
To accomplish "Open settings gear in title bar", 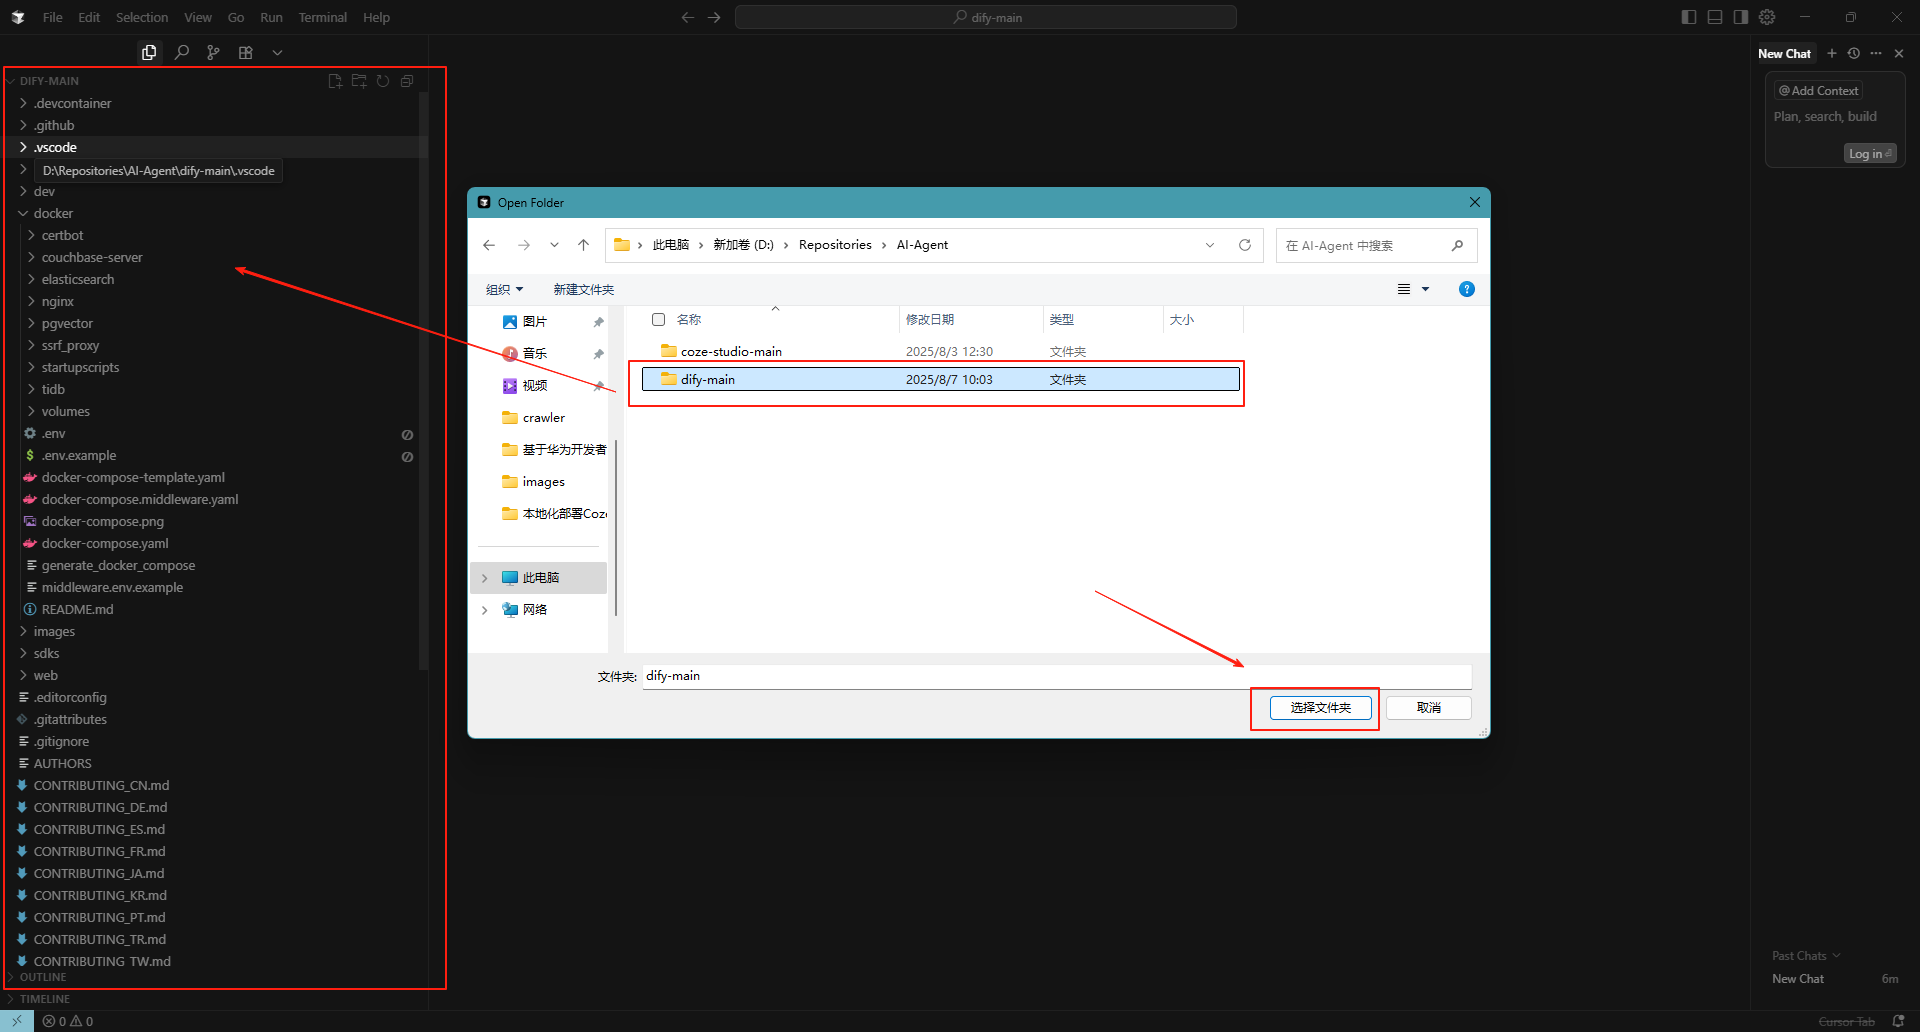I will pos(1767,17).
